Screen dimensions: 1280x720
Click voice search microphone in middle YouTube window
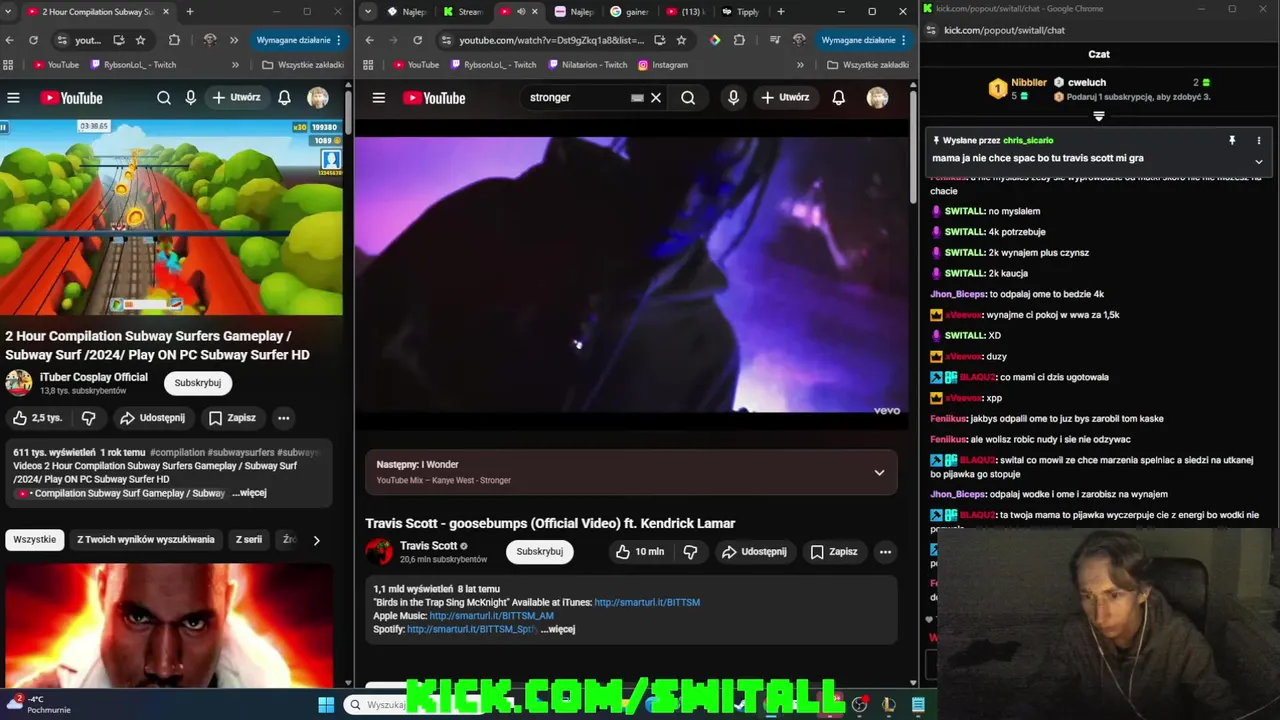[733, 98]
